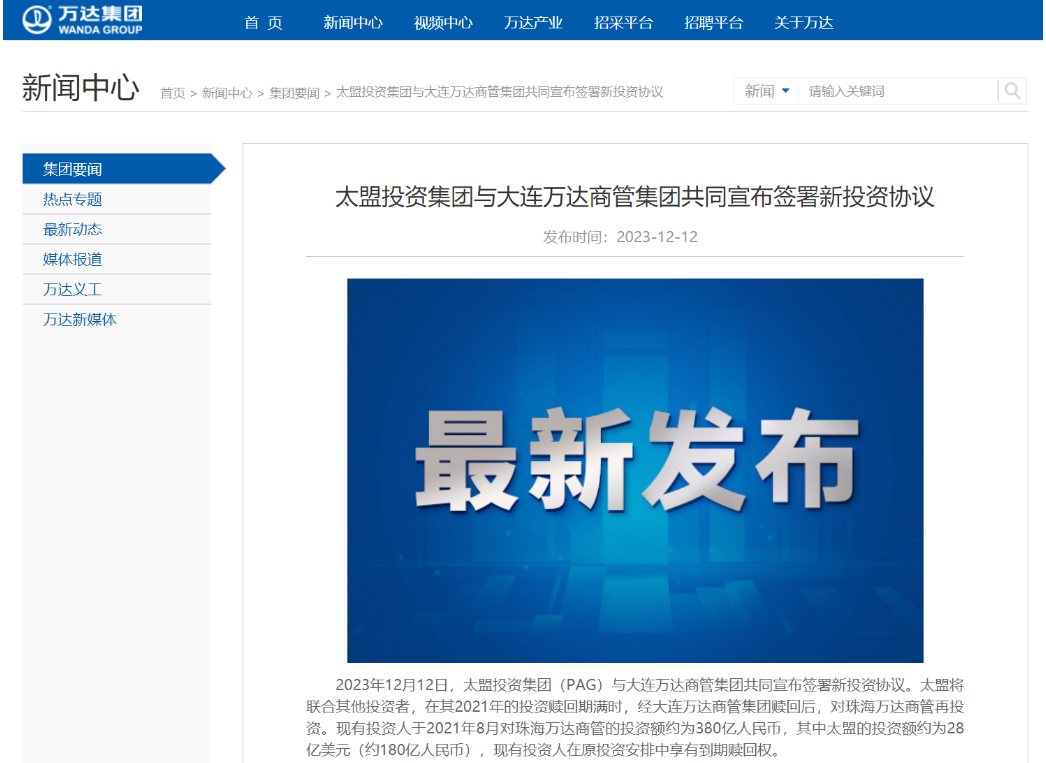This screenshot has height=763, width=1046.
Task: Click 首页 breadcrumb link
Action: click(172, 93)
